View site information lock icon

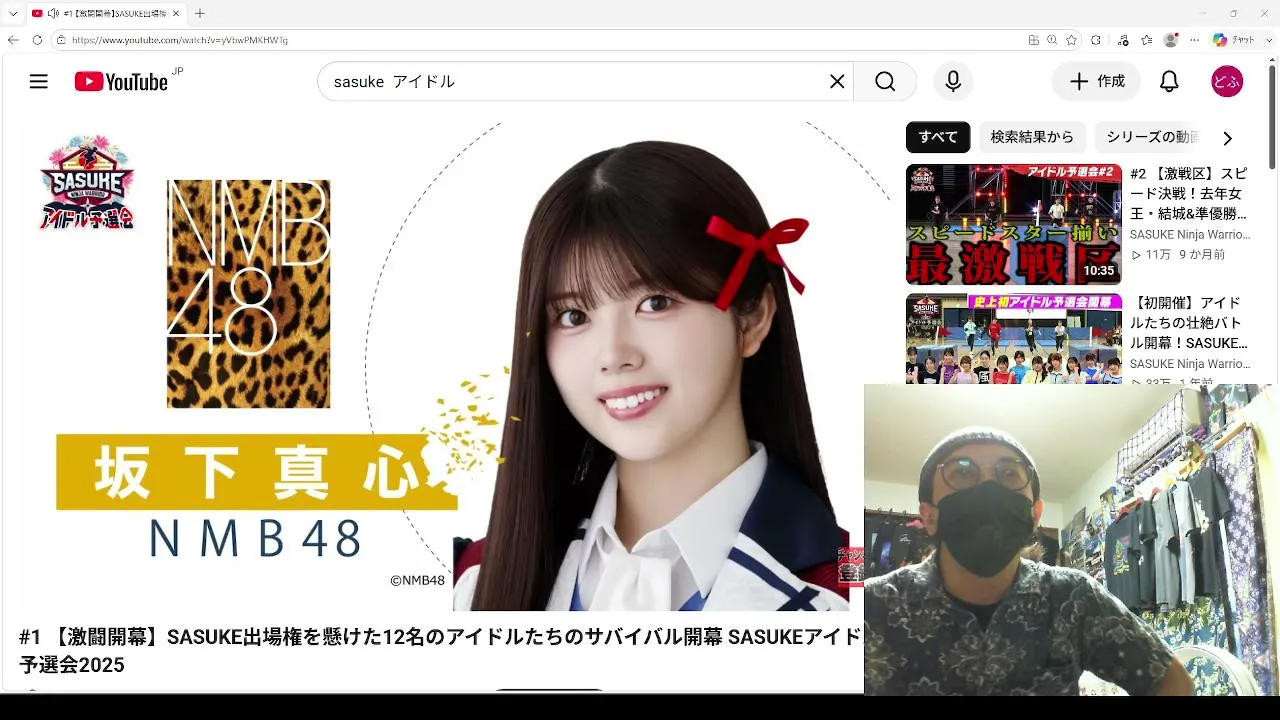[x=61, y=40]
